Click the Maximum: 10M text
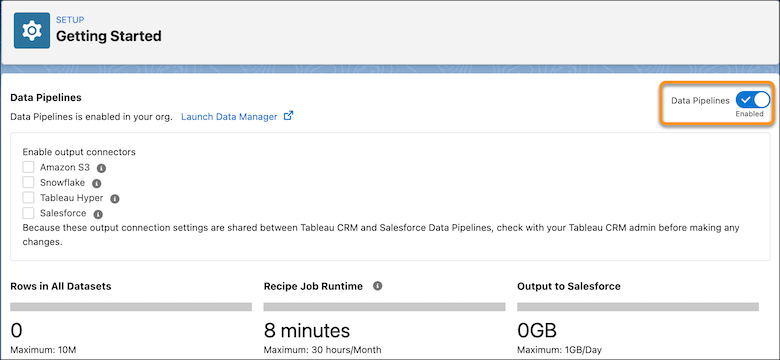 43,350
